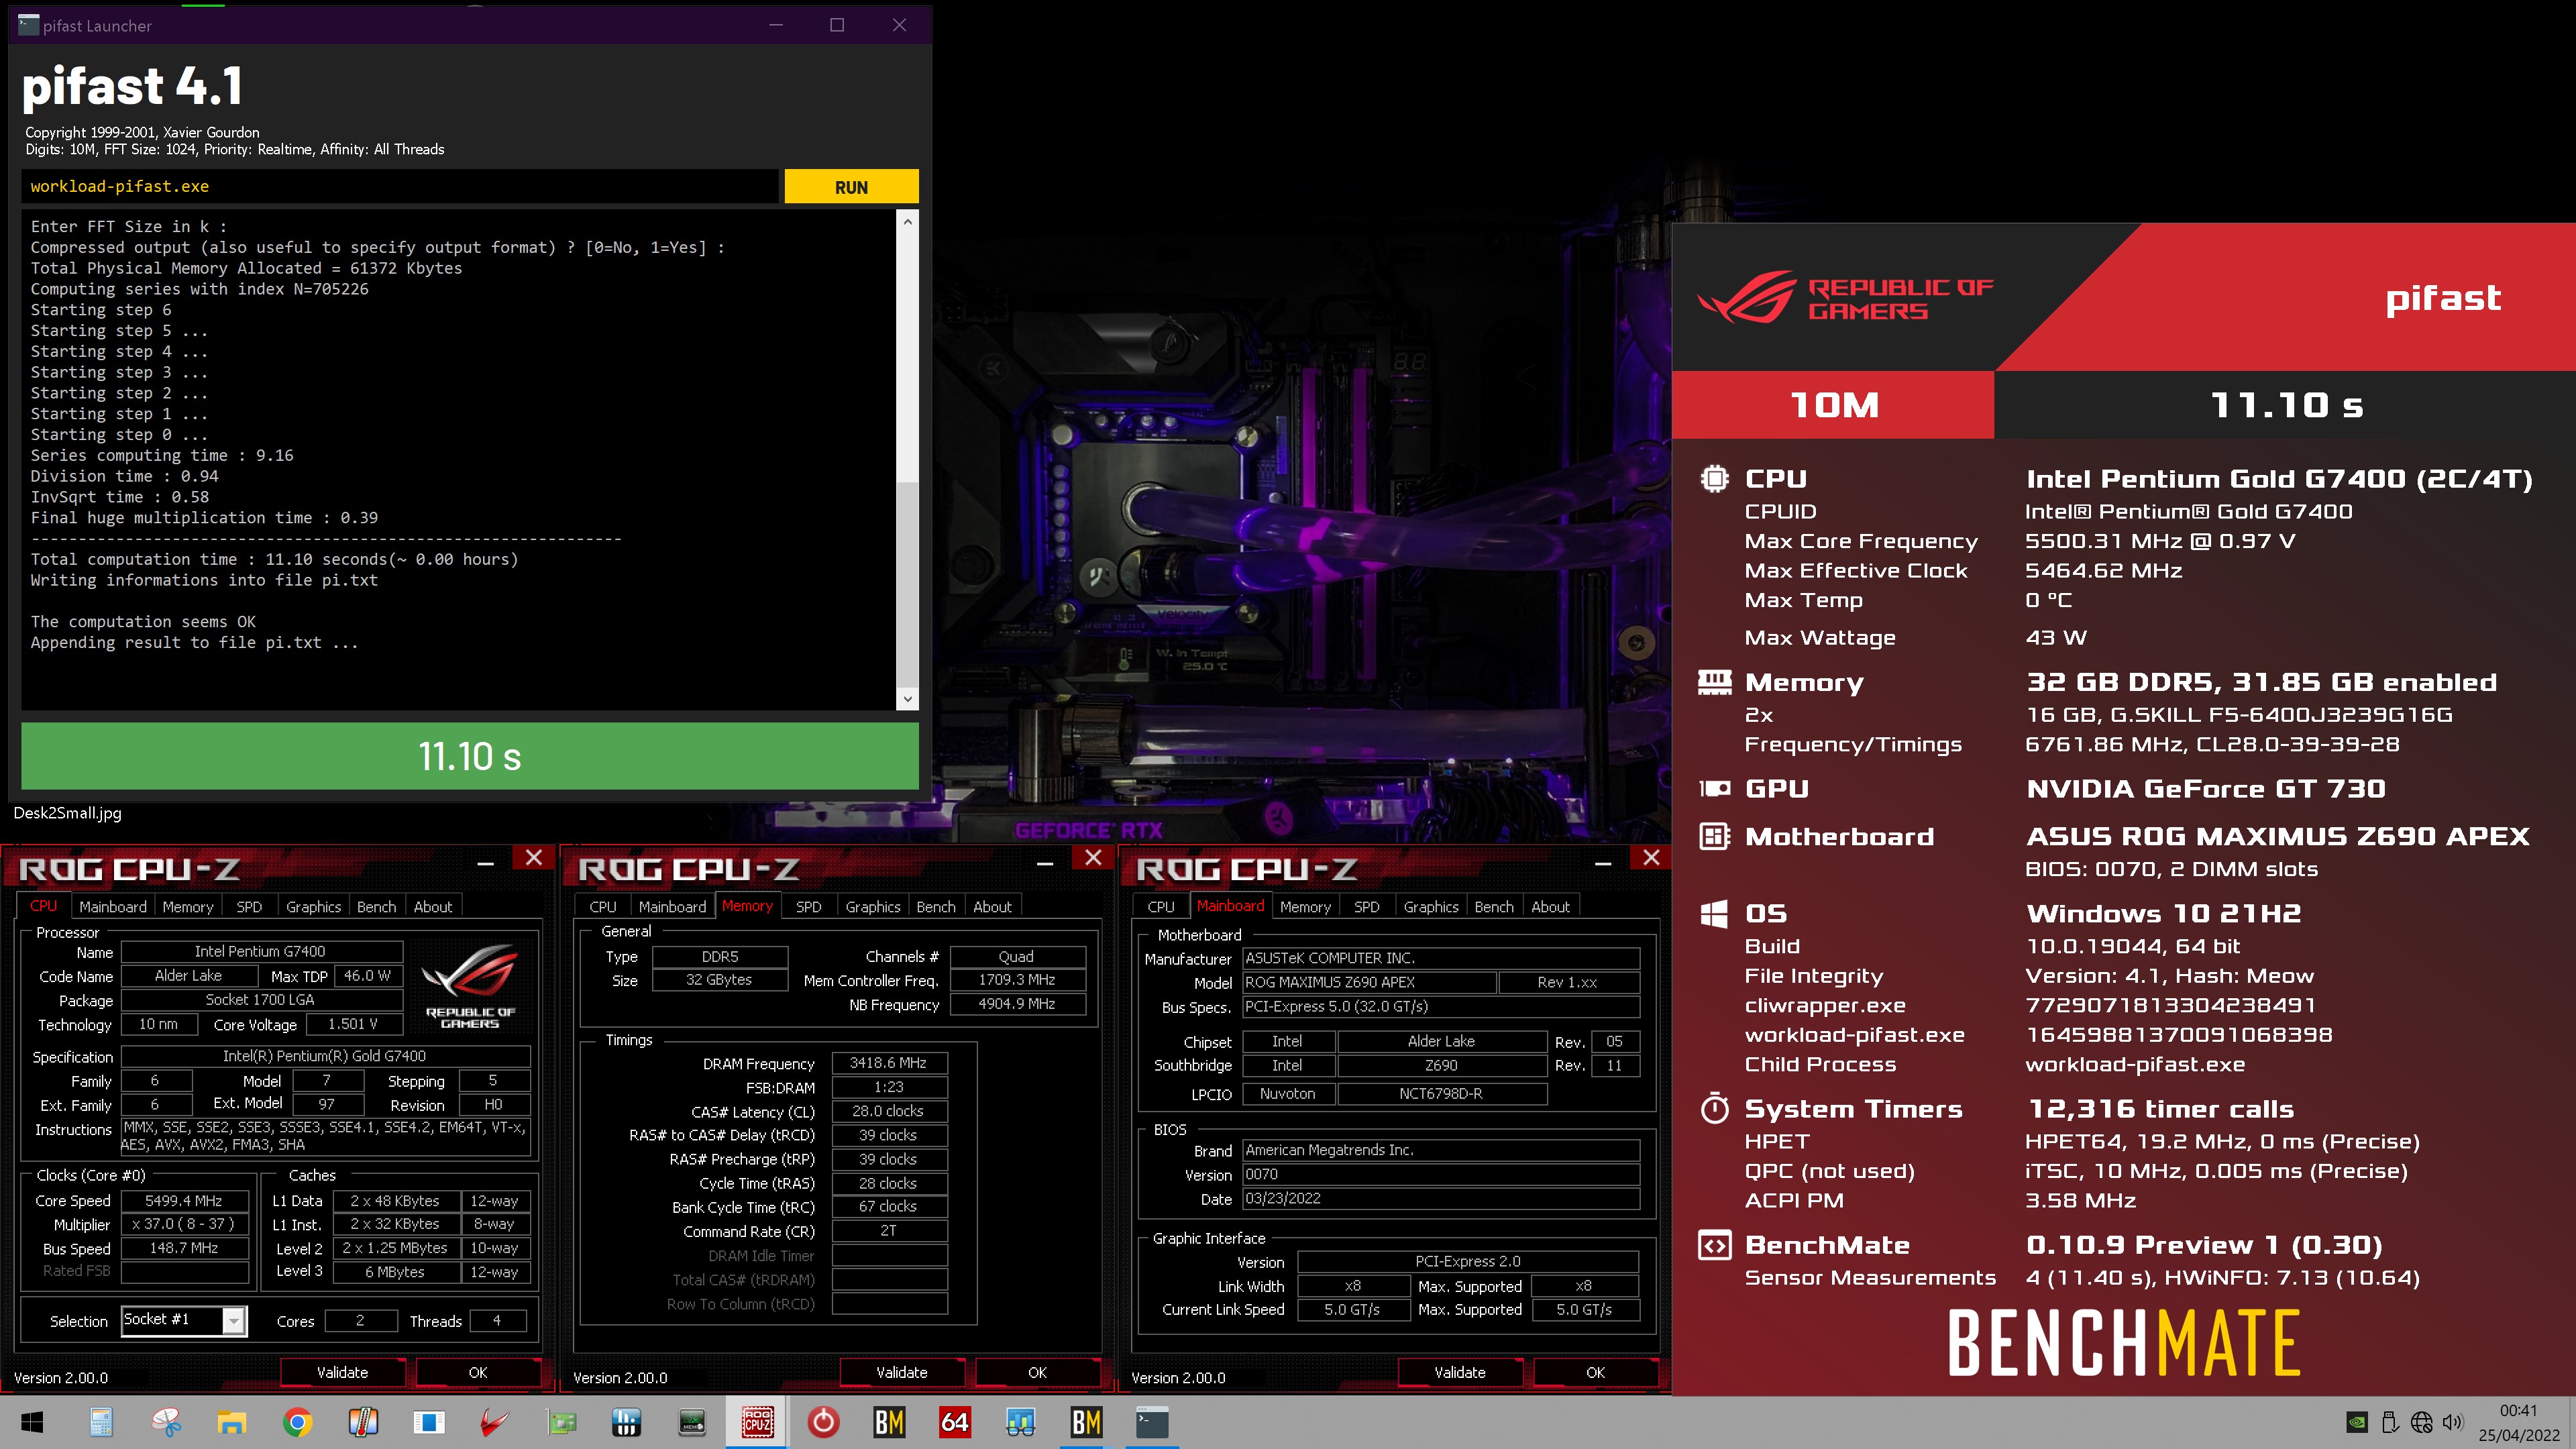Click the scroll-down arrow in the pifast output
This screenshot has width=2576, height=1449.
(907, 699)
